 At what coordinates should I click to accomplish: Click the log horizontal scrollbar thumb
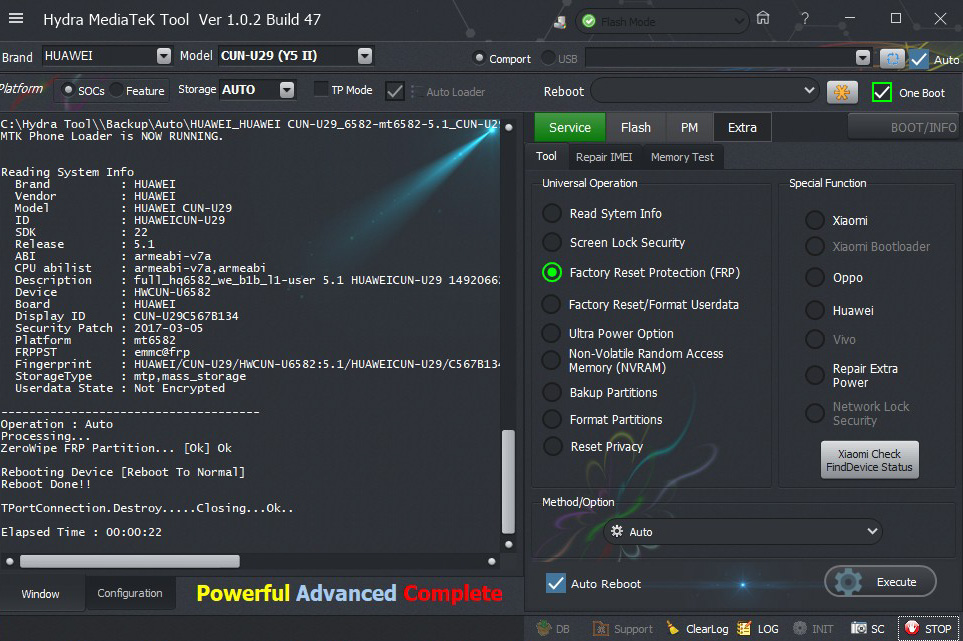click(x=130, y=561)
